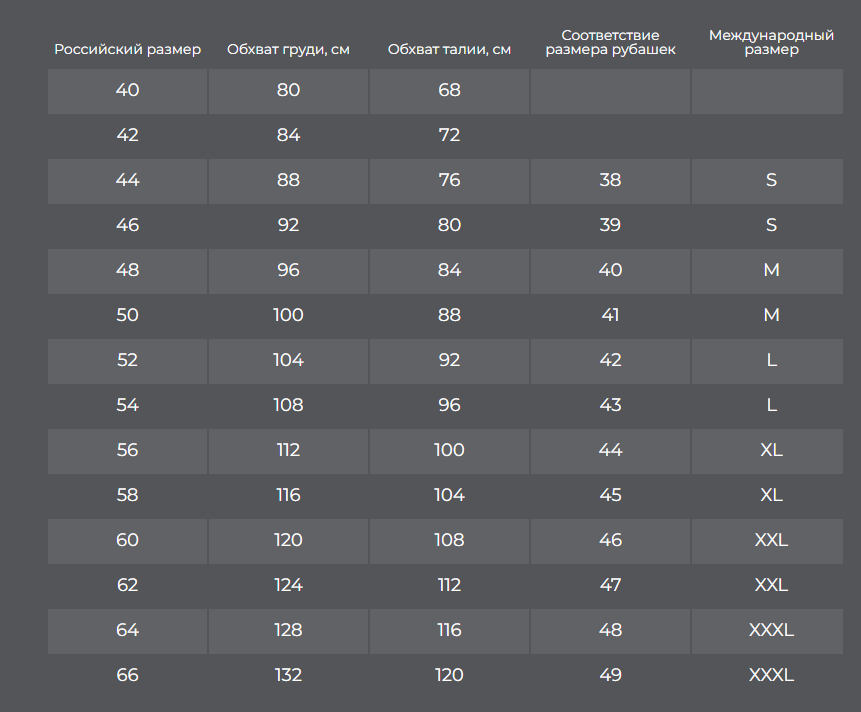Click chest girth value 124

click(288, 586)
